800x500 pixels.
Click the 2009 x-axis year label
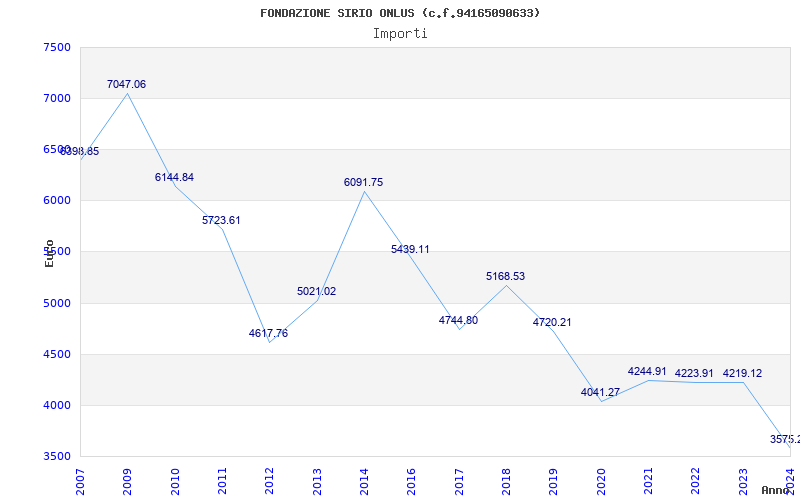tap(127, 482)
